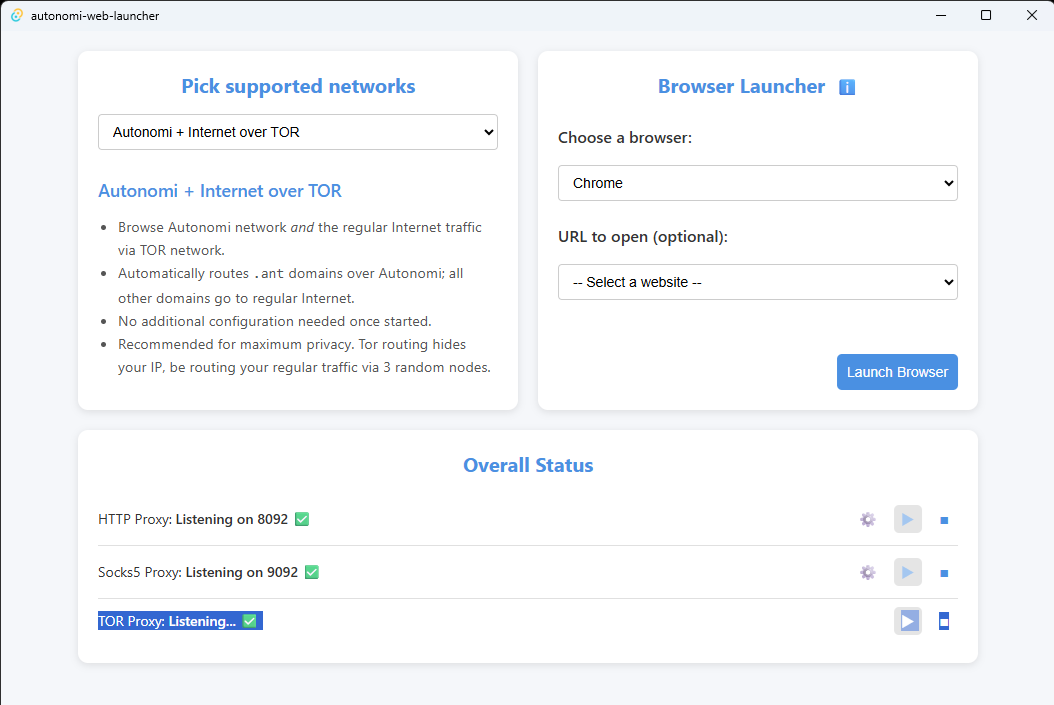Start the HTTP Proxy with play button
The height and width of the screenshot is (705, 1054).
click(907, 520)
